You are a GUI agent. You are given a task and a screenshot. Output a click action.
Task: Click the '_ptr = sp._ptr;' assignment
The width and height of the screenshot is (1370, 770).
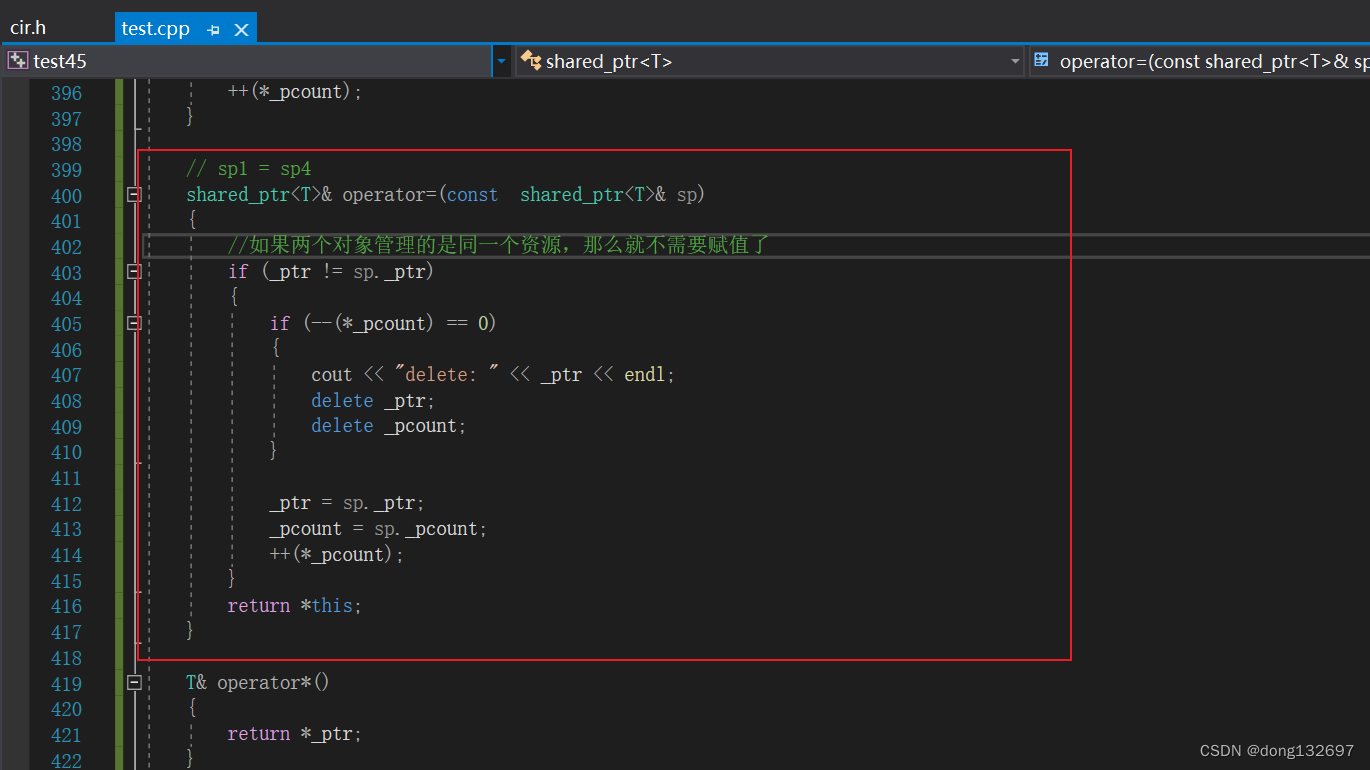point(347,503)
